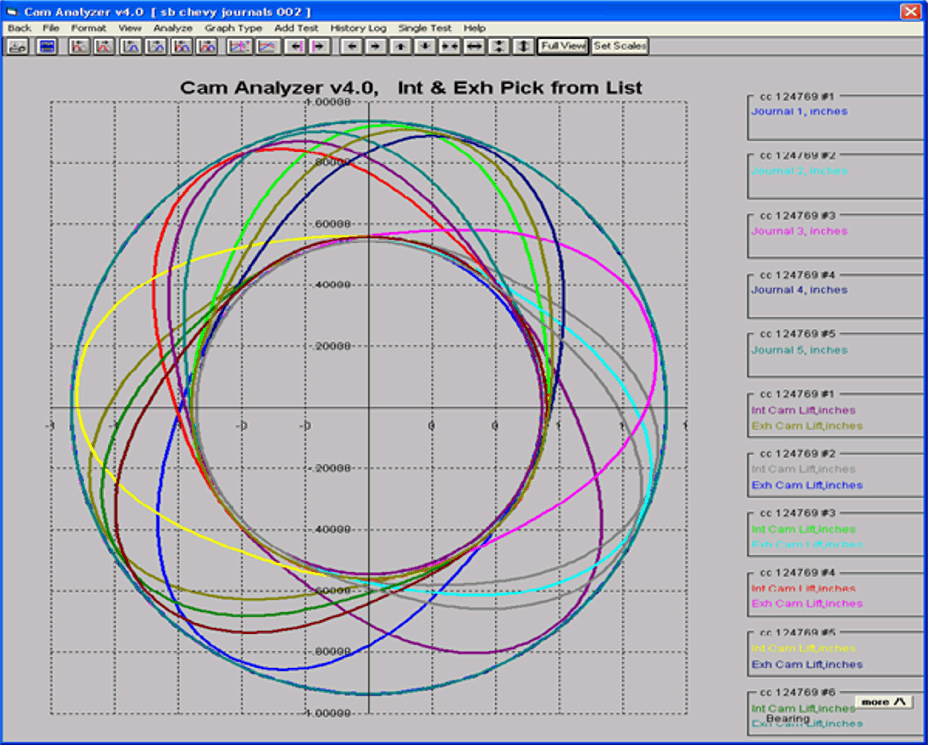
Task: Click the magenta Exh Cam Lift entry for #4
Action: tap(807, 604)
